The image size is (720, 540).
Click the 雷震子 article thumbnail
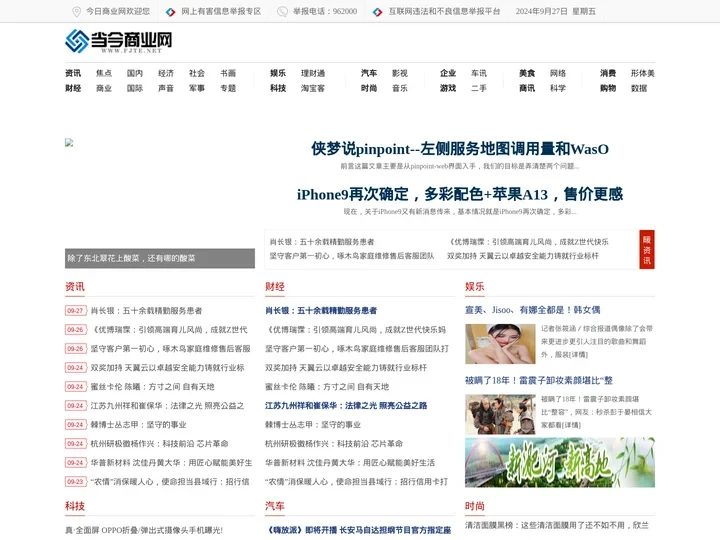pyautogui.click(x=500, y=414)
